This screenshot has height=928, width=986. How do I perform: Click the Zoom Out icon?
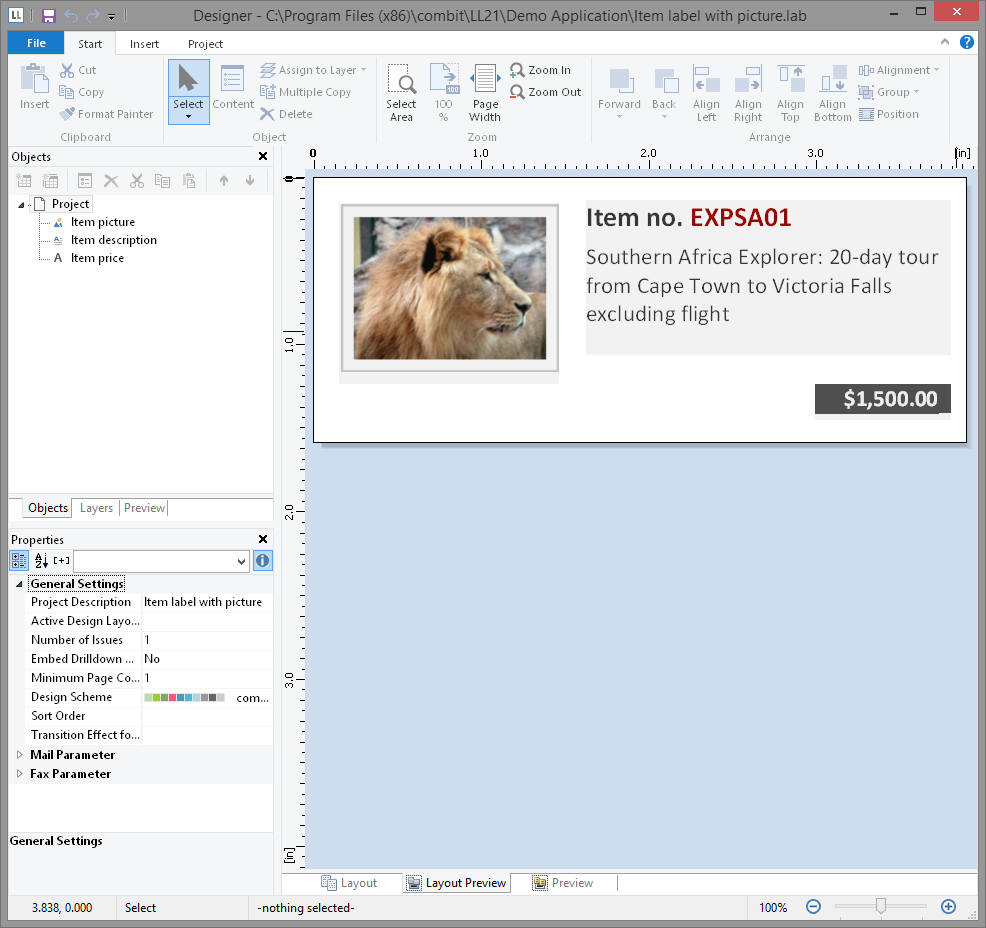(x=517, y=92)
